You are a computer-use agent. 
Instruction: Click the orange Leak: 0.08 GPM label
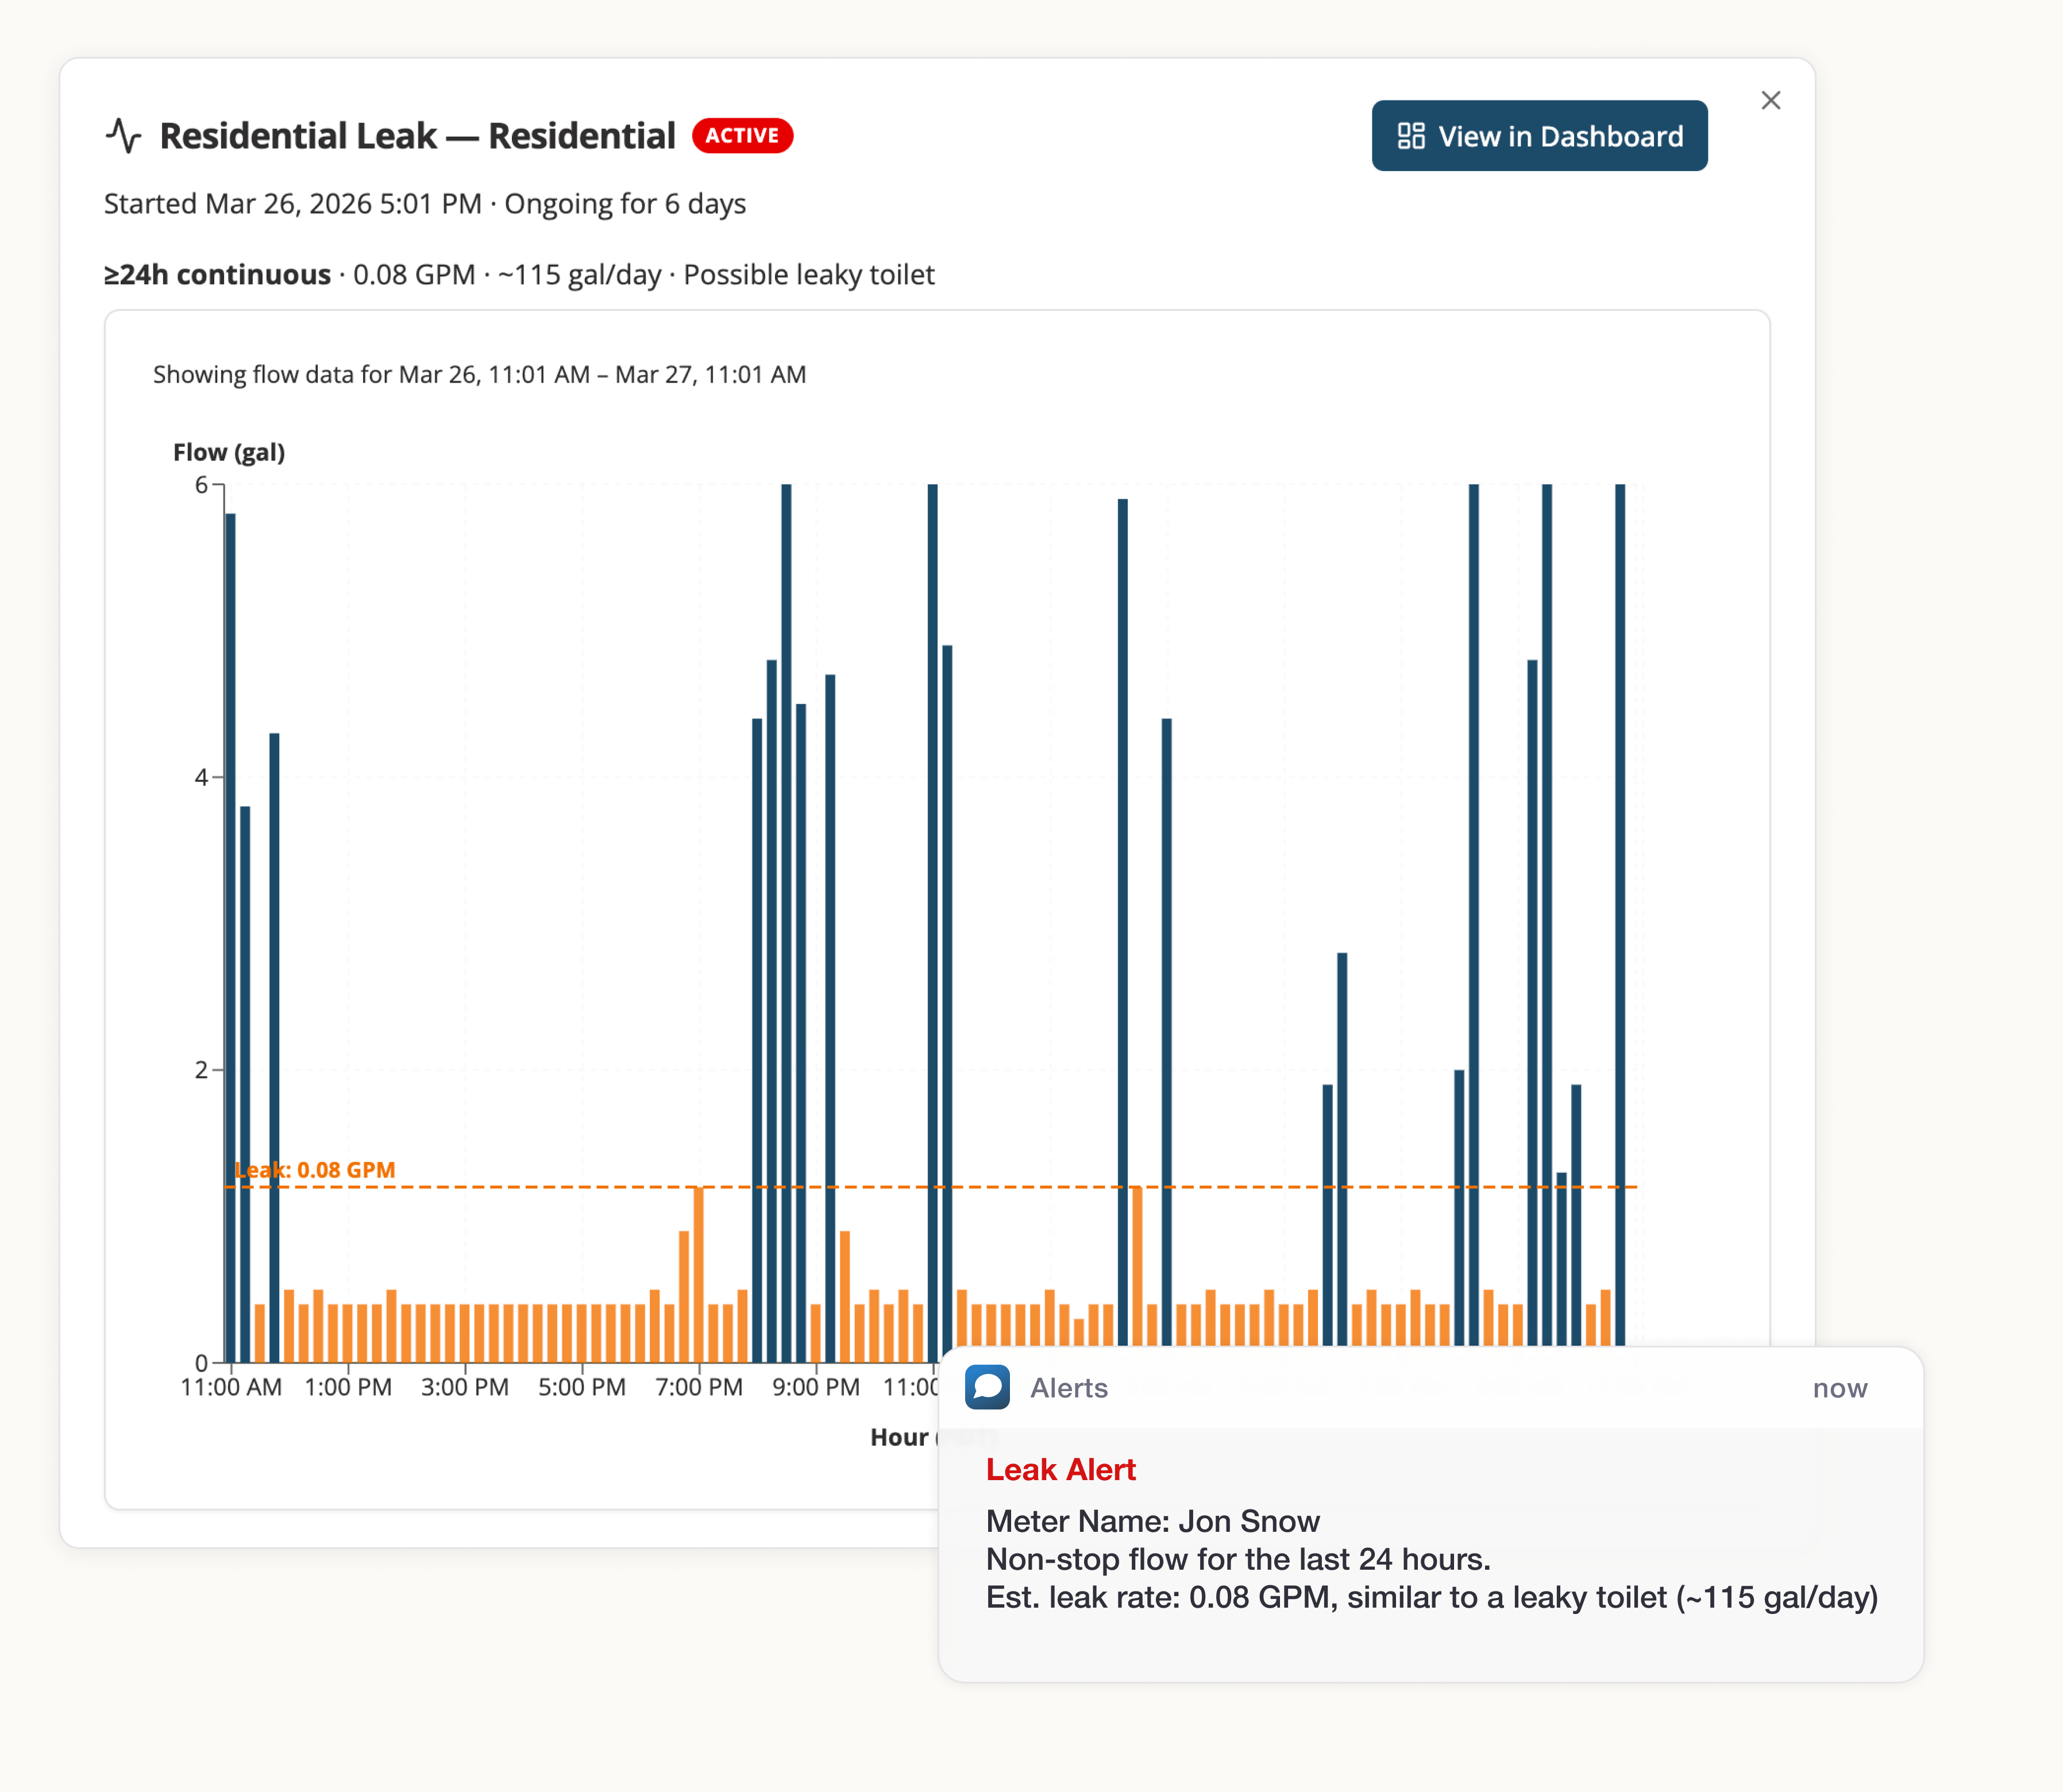pyautogui.click(x=315, y=1169)
